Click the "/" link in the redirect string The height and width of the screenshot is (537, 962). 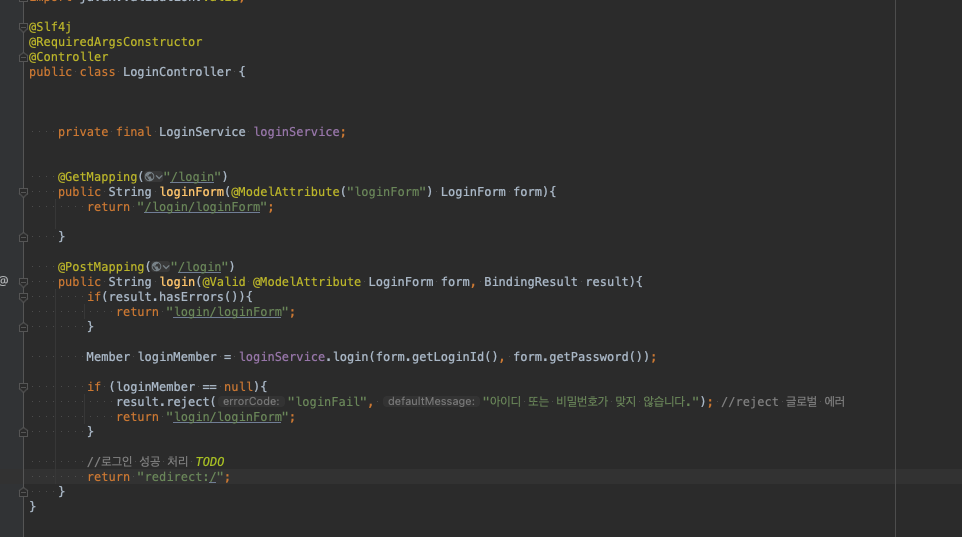(x=213, y=477)
